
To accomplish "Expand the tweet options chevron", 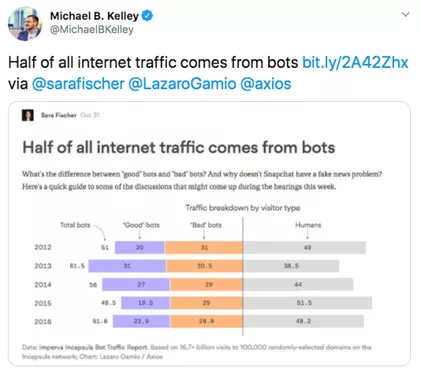I will (x=405, y=15).
